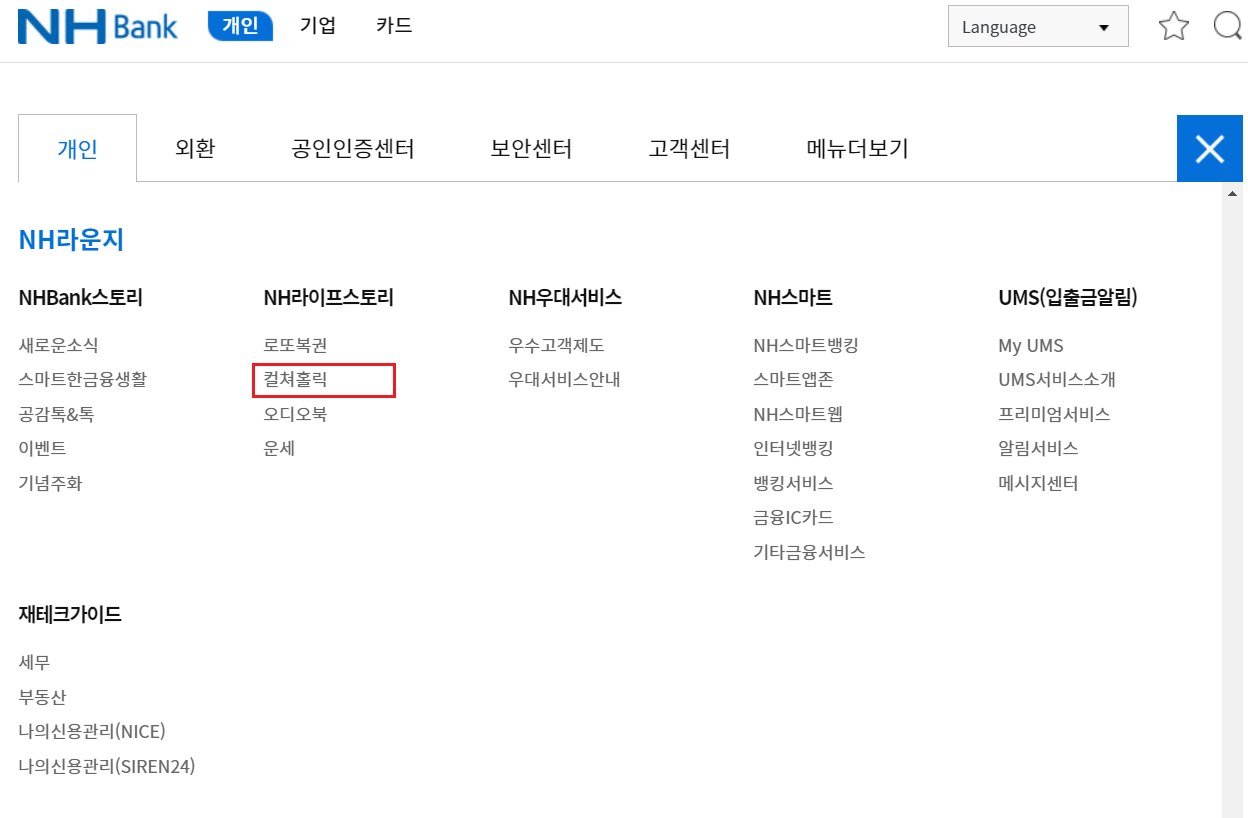Open the Language dropdown
This screenshot has height=818, width=1248.
[1038, 27]
